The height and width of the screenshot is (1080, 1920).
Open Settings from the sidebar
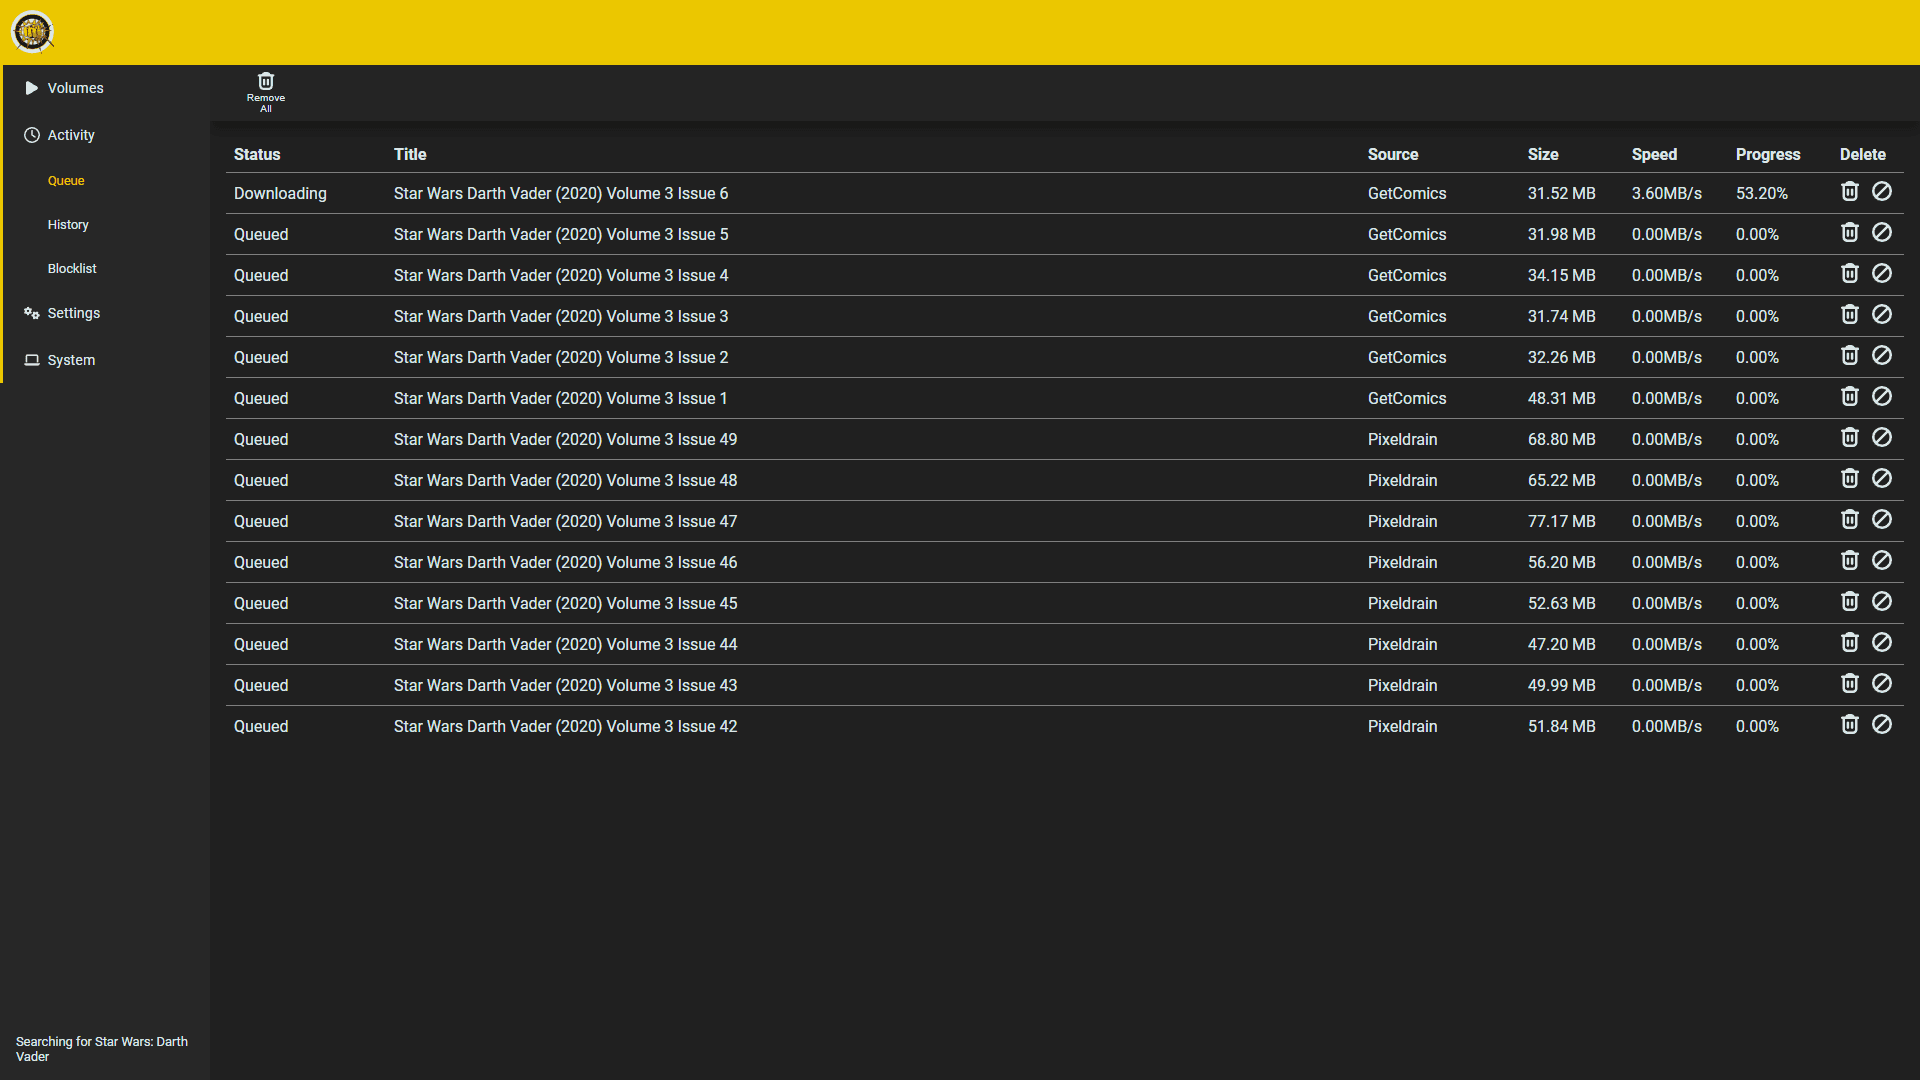(x=74, y=313)
